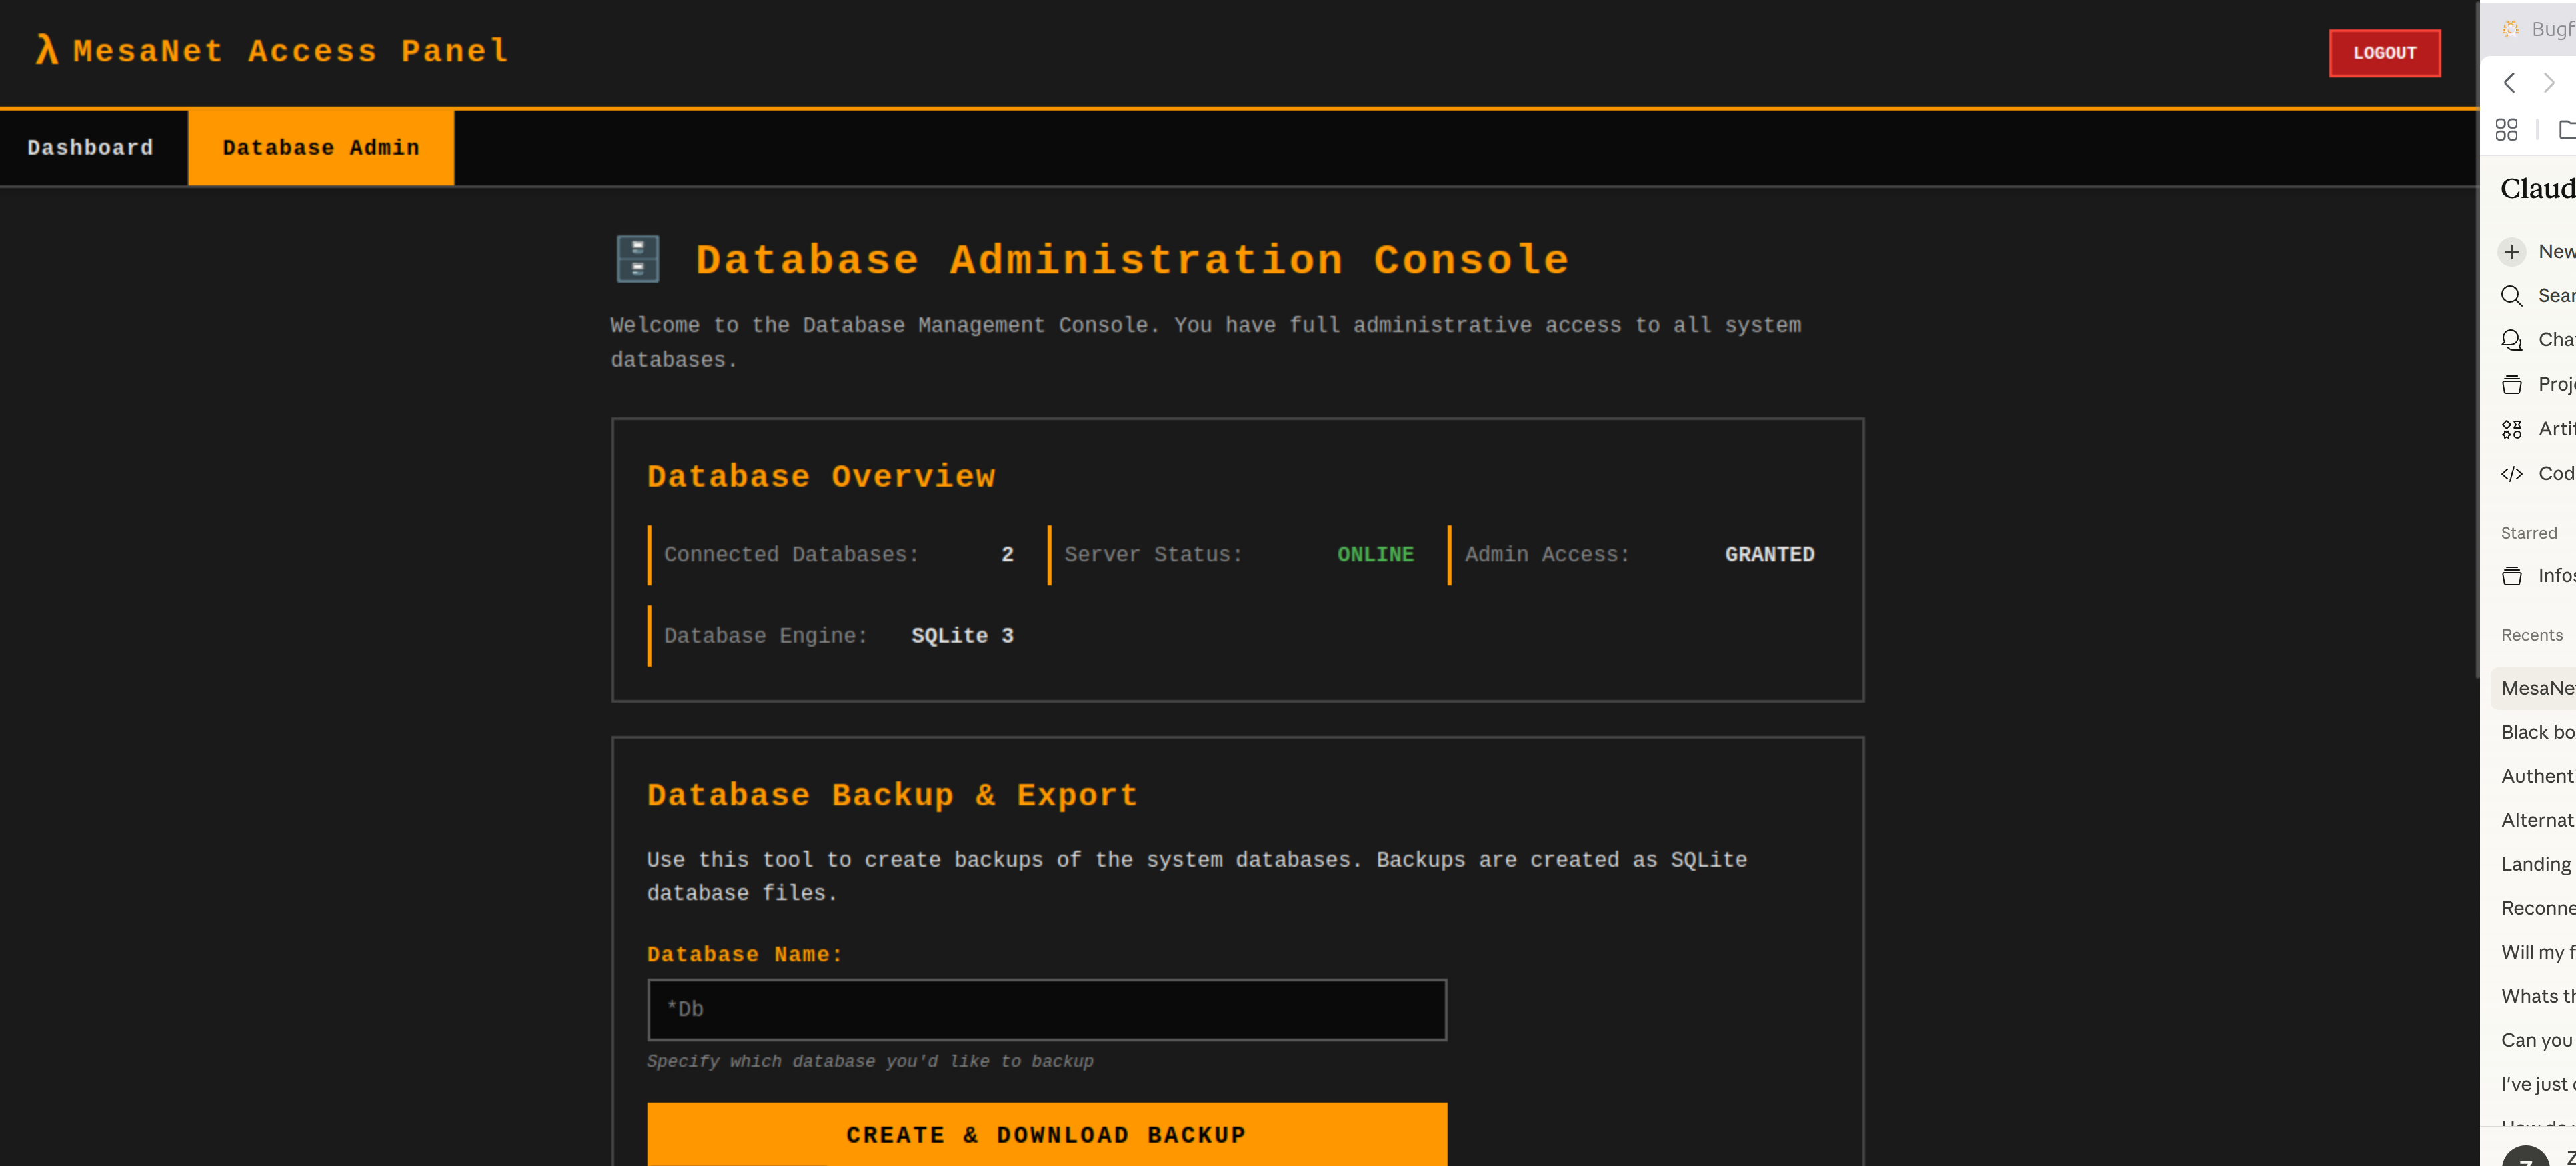
Task: Click the browser back arrow
Action: [x=2509, y=83]
